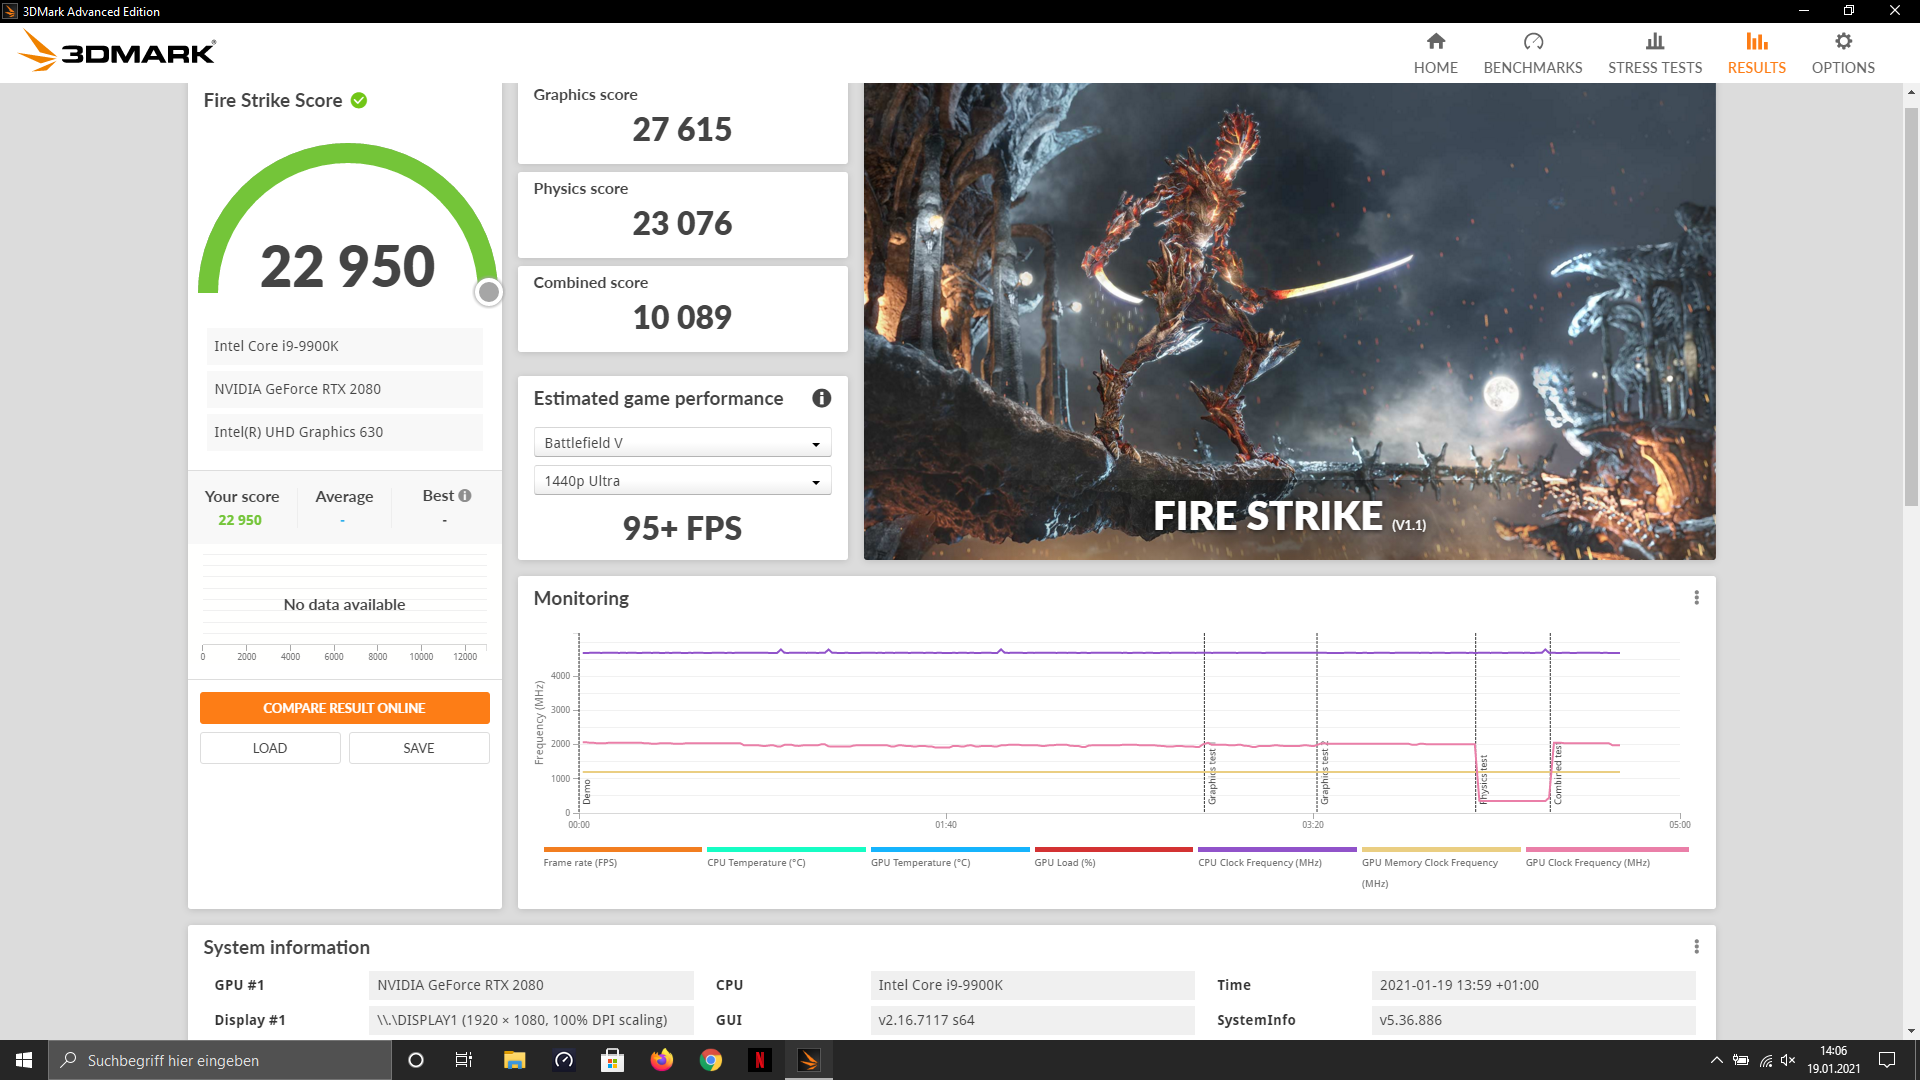Toggle GPU Memory Clock Frequency legend series
1920x1080 pixels.
(1441, 867)
